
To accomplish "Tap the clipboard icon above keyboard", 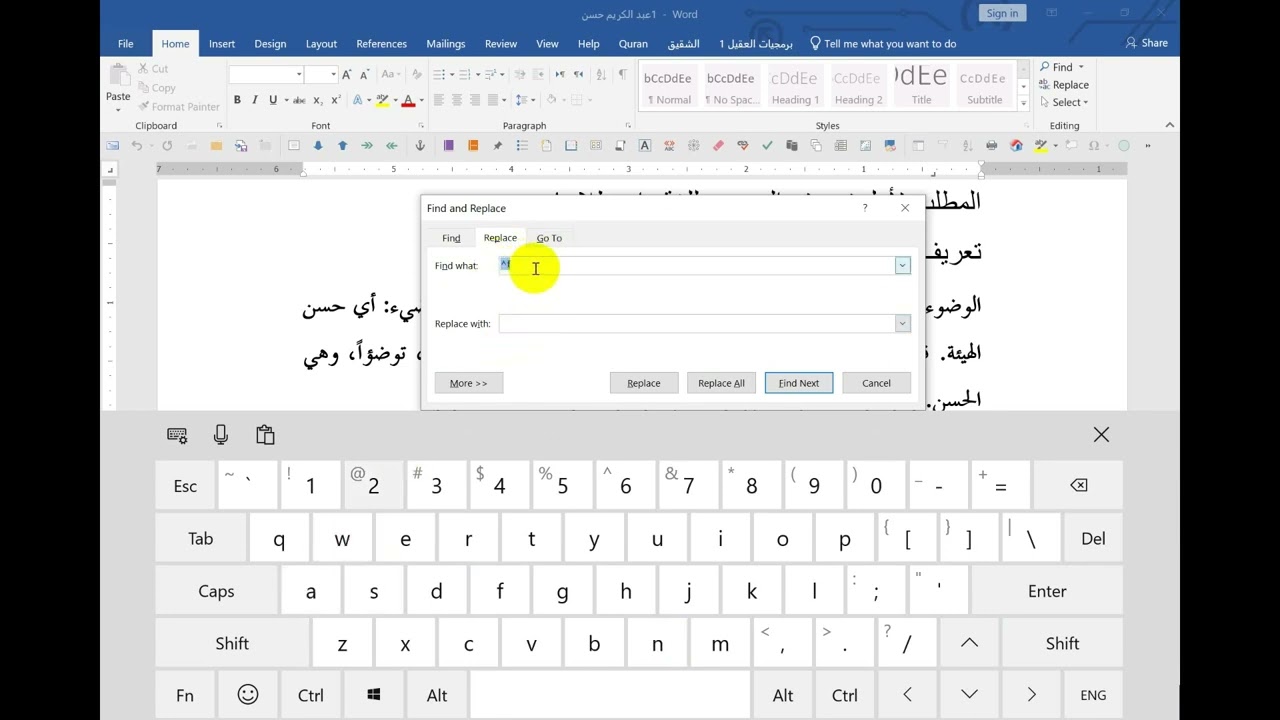I will click(265, 434).
